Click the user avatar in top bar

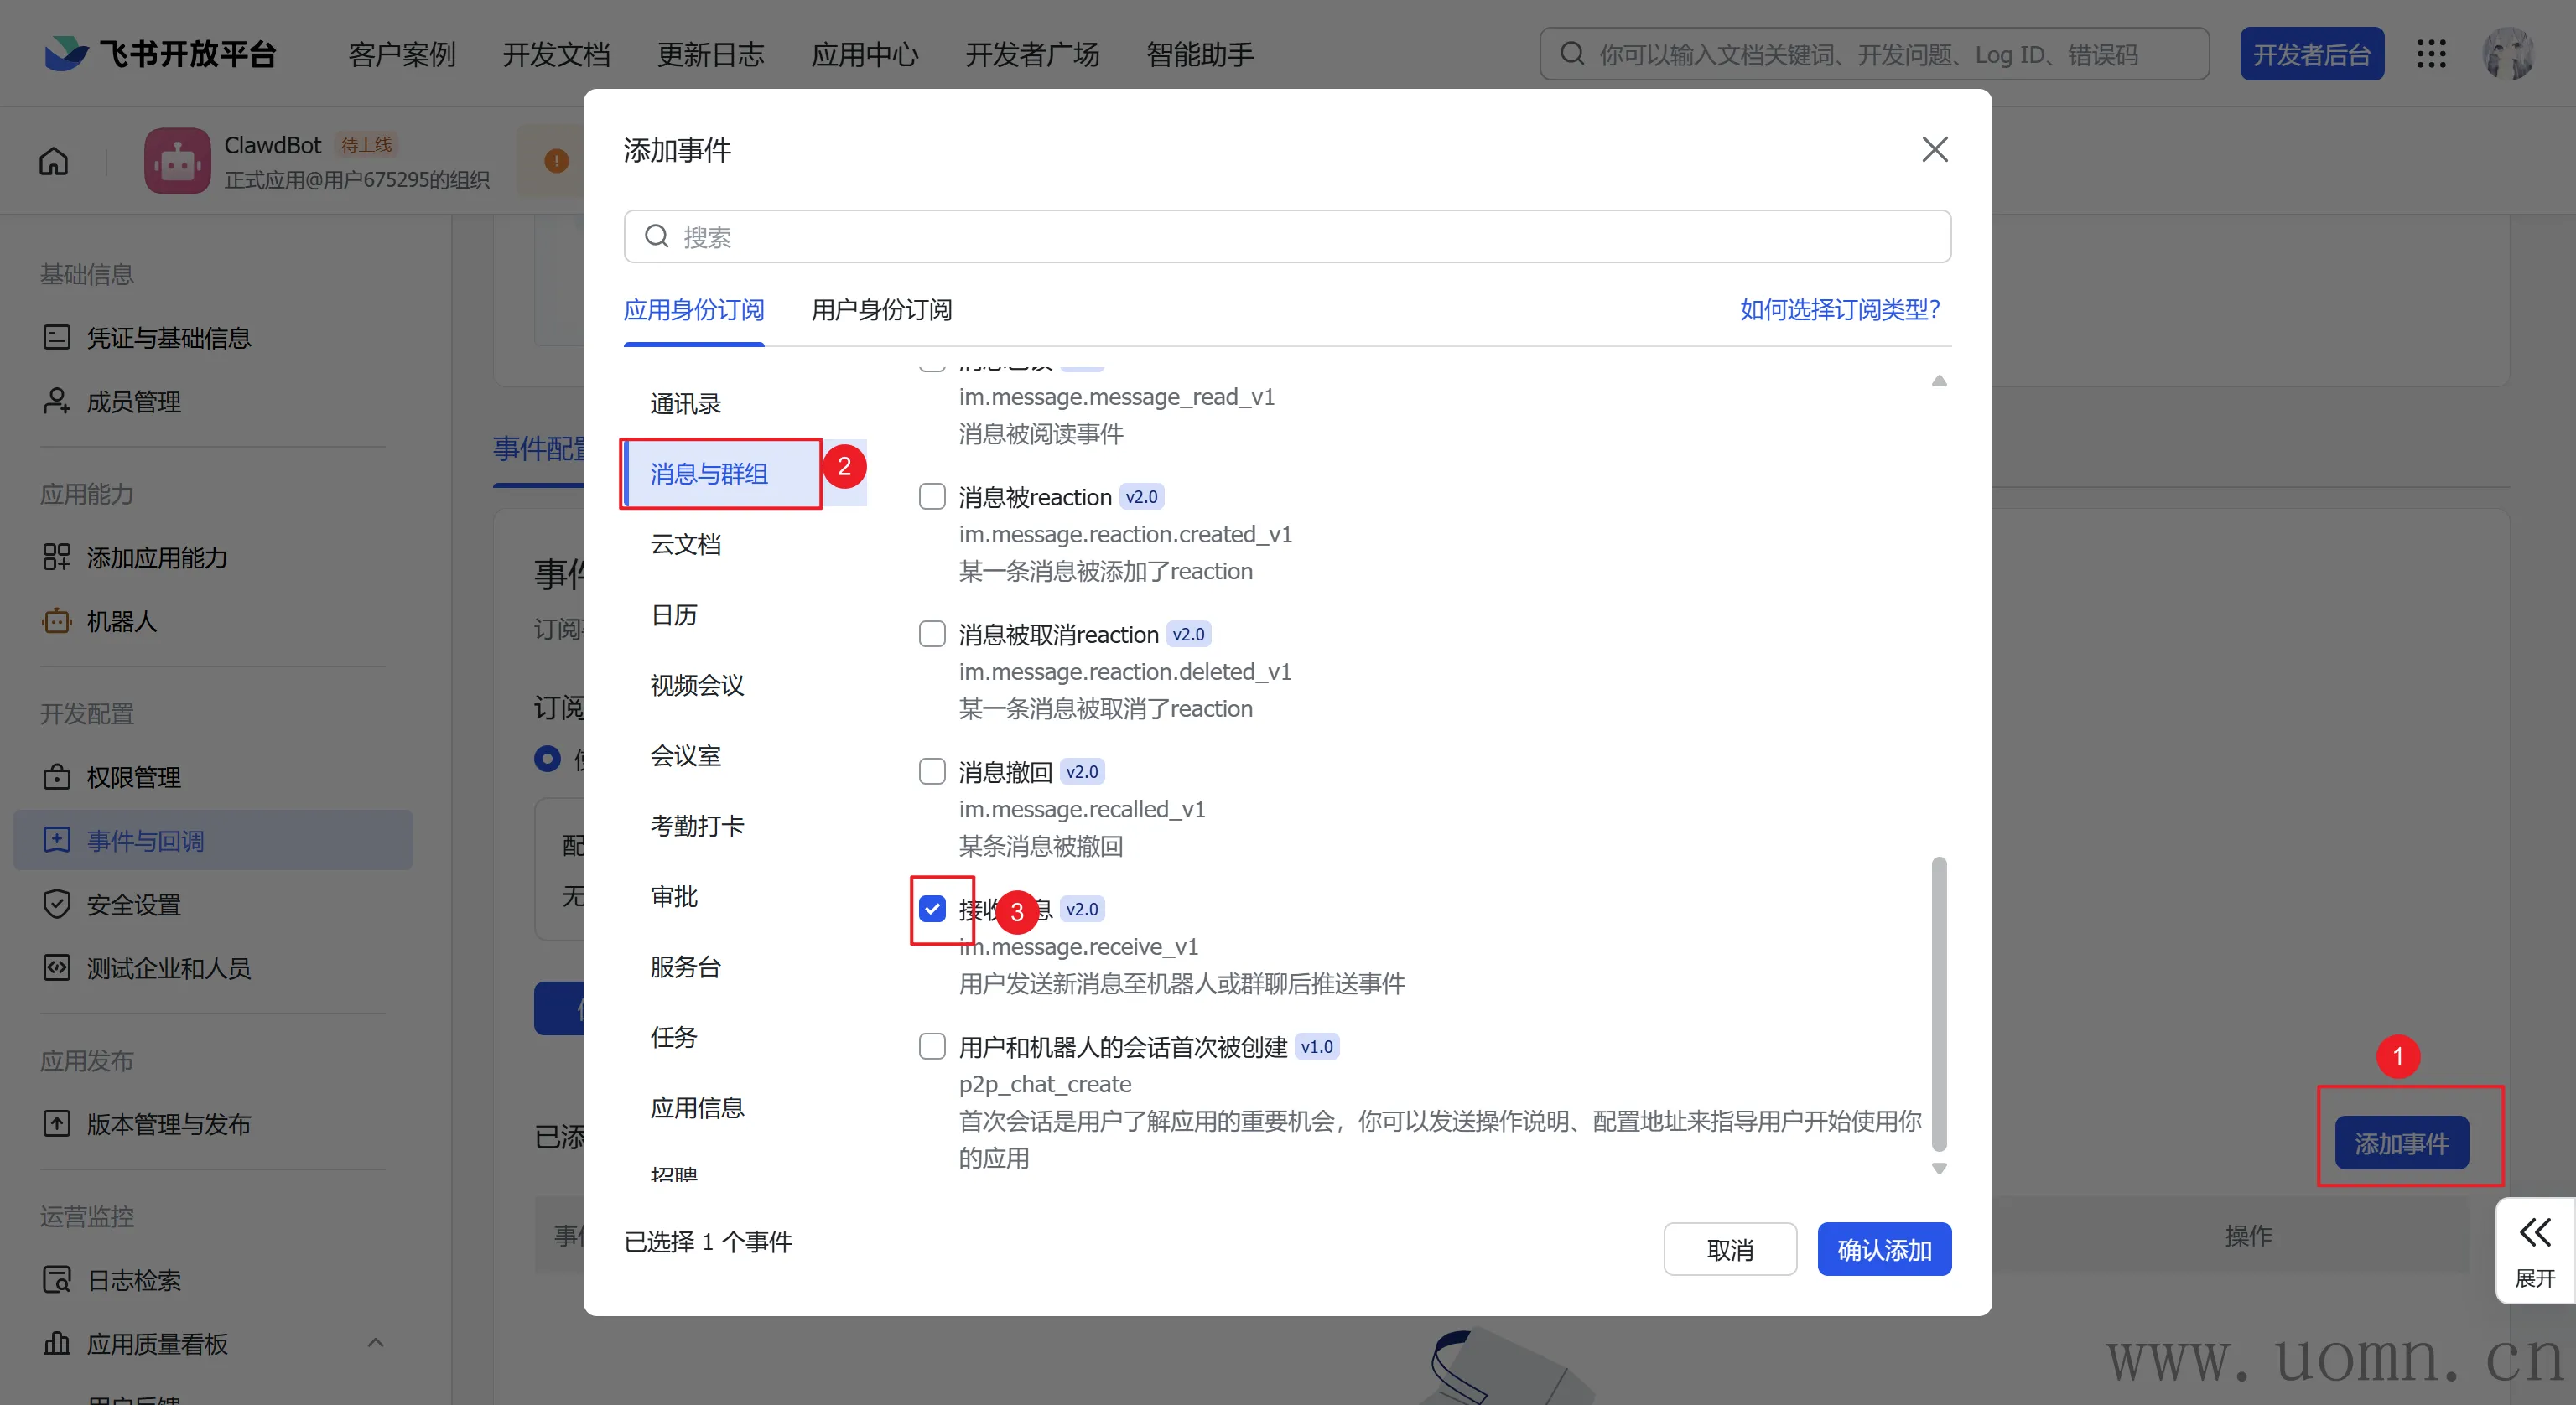click(2508, 54)
